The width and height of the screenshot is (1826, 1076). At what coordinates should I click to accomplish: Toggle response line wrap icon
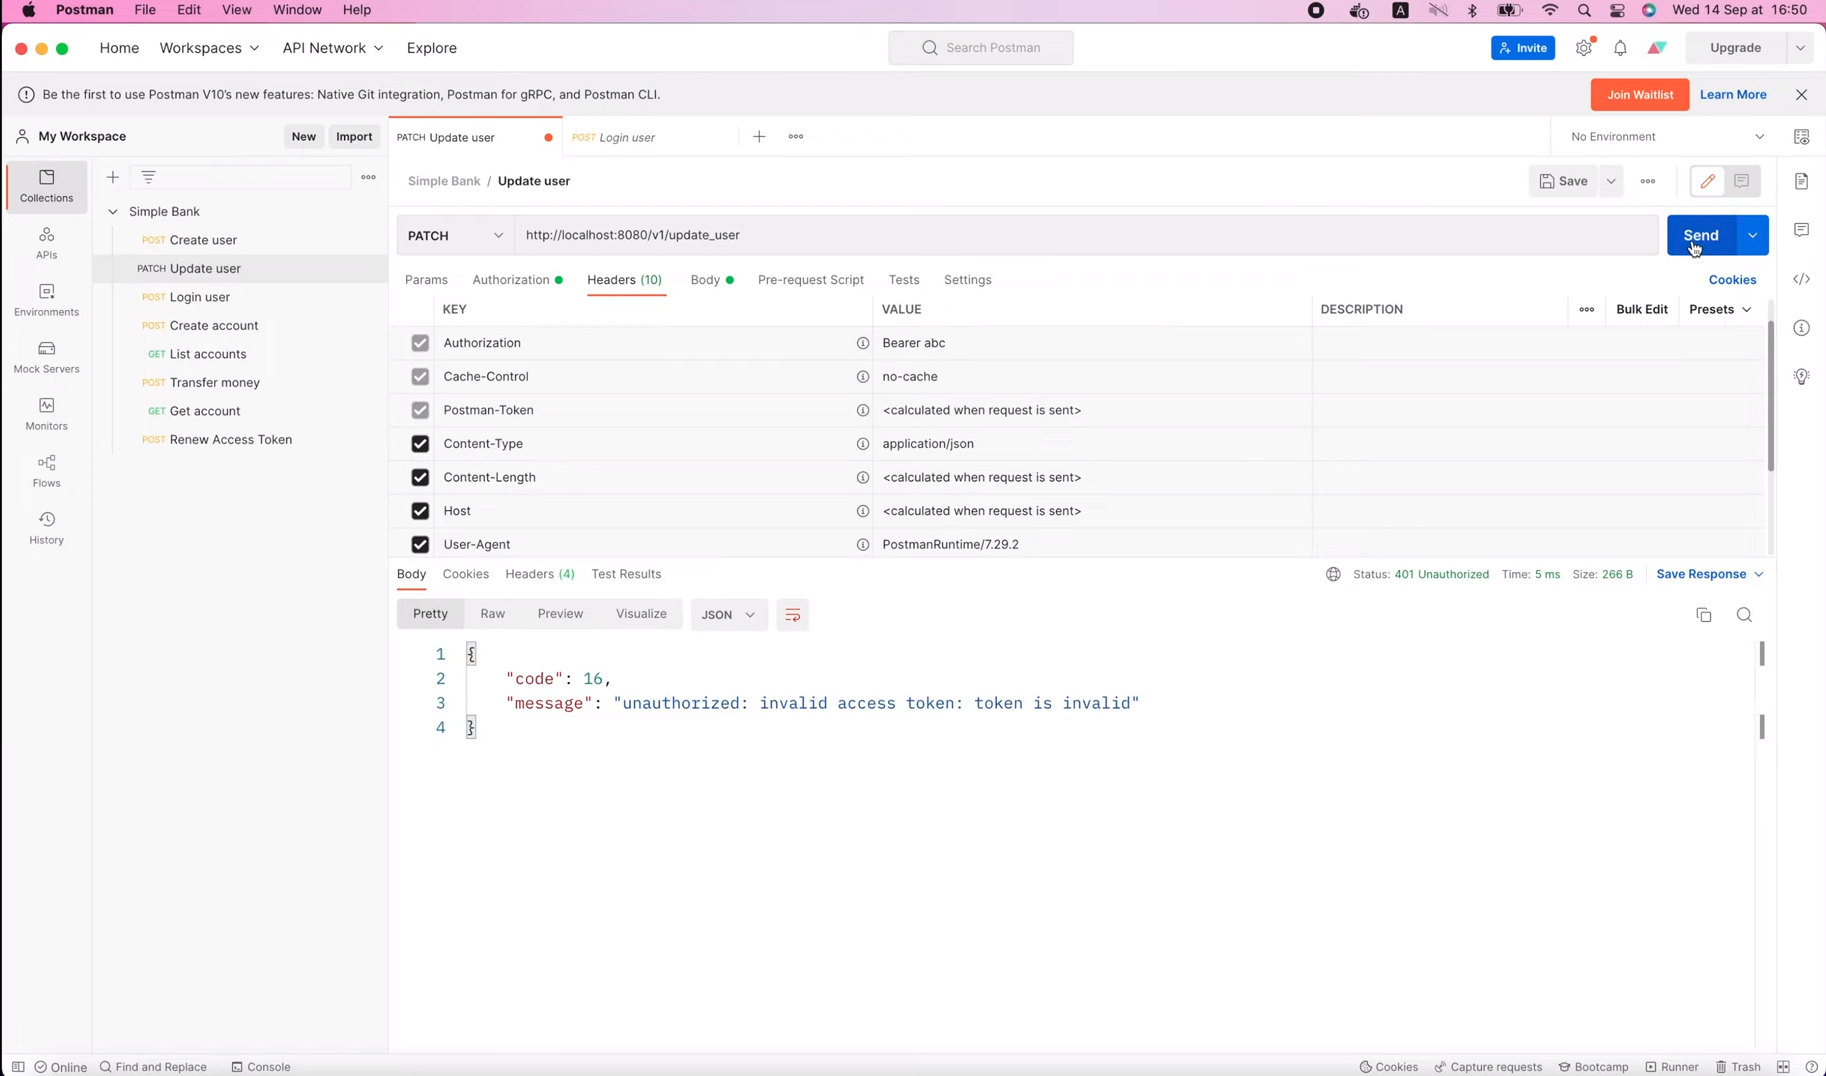pyautogui.click(x=793, y=615)
